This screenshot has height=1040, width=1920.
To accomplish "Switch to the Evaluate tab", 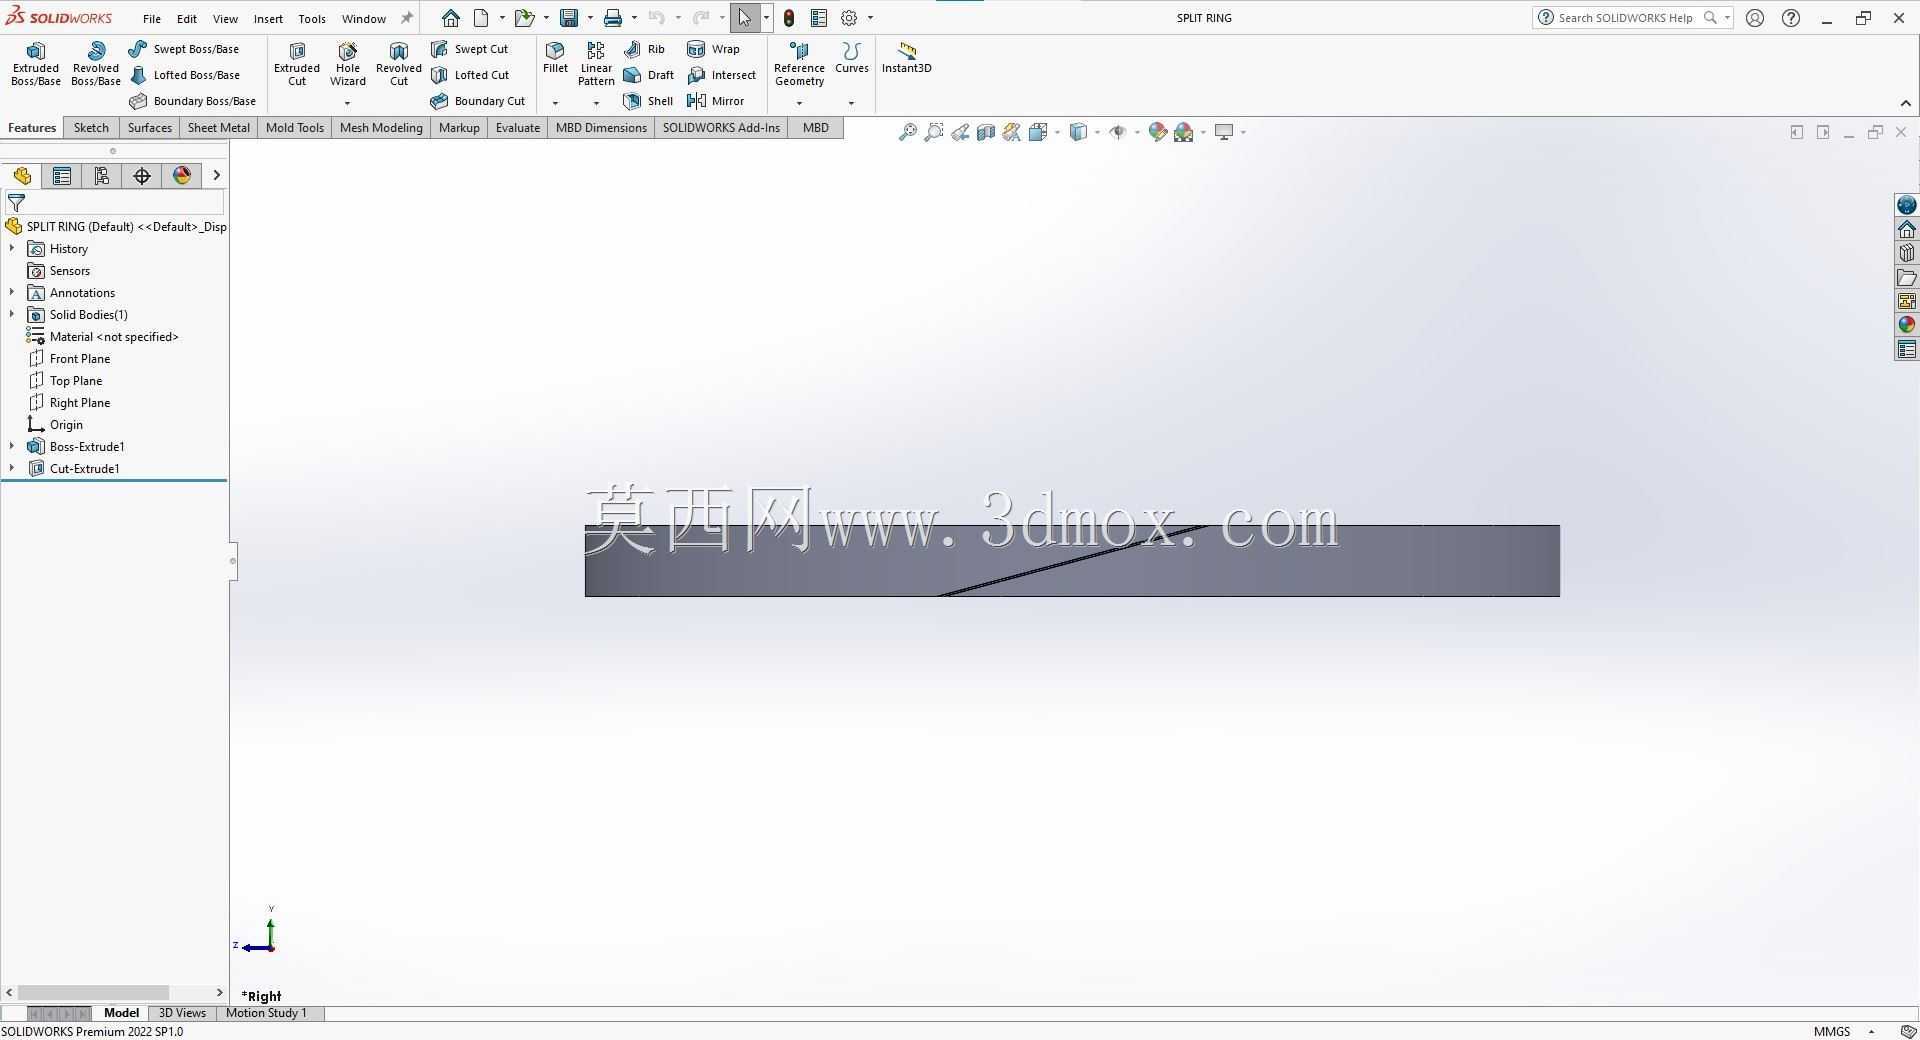I will pos(517,128).
